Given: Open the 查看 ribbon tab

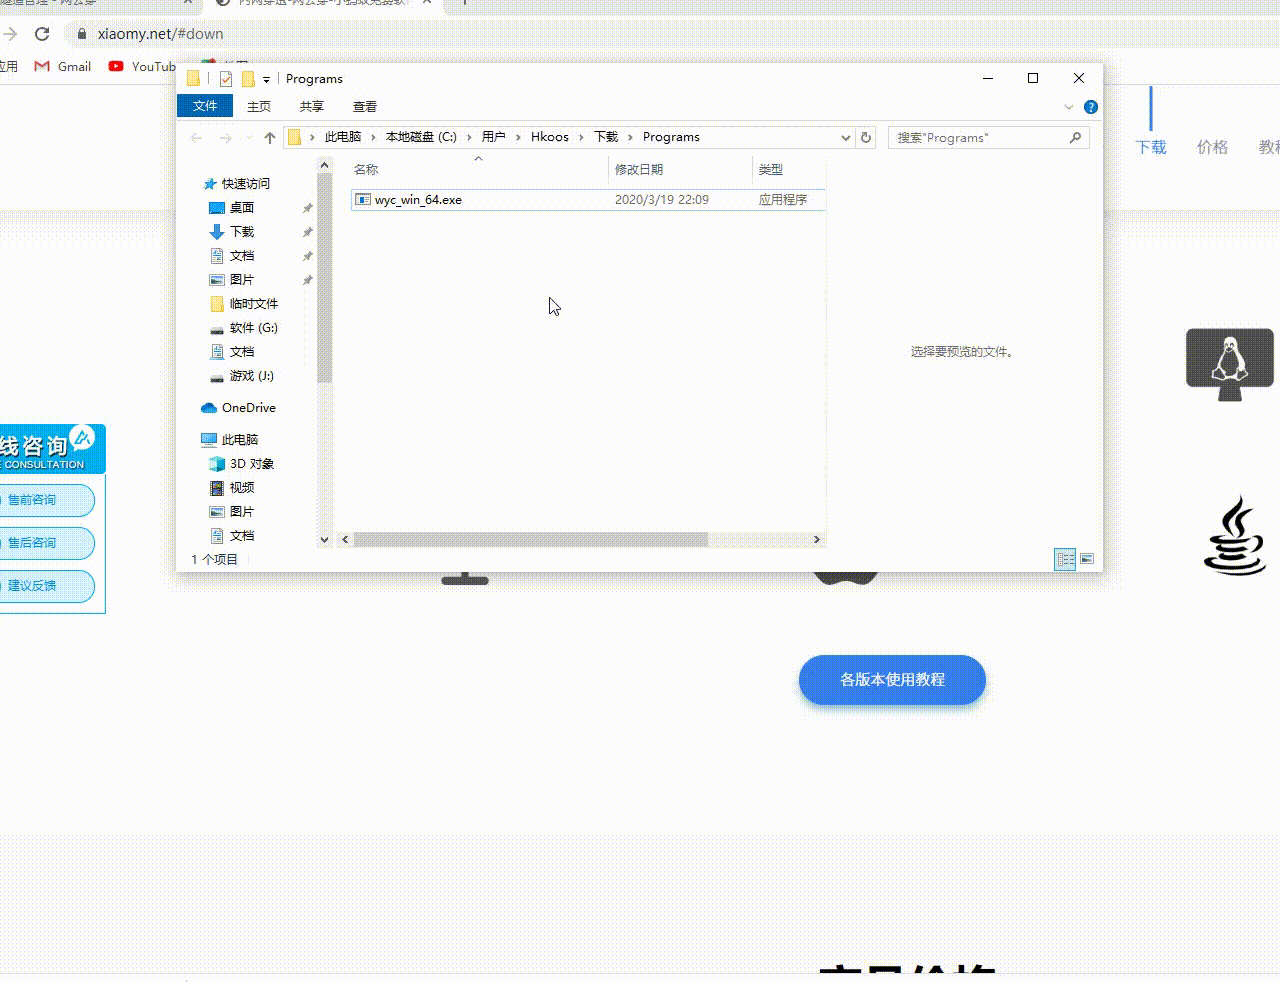Looking at the screenshot, I should pyautogui.click(x=364, y=107).
